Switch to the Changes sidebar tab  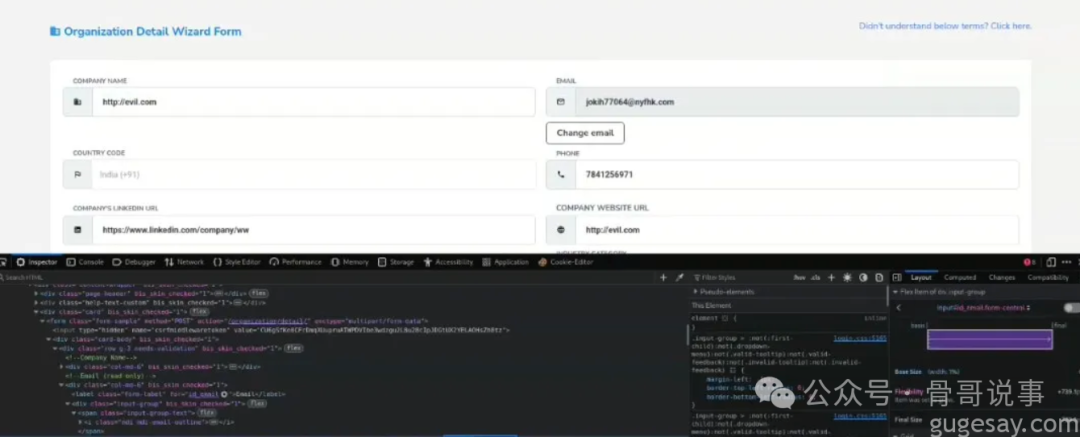1001,277
